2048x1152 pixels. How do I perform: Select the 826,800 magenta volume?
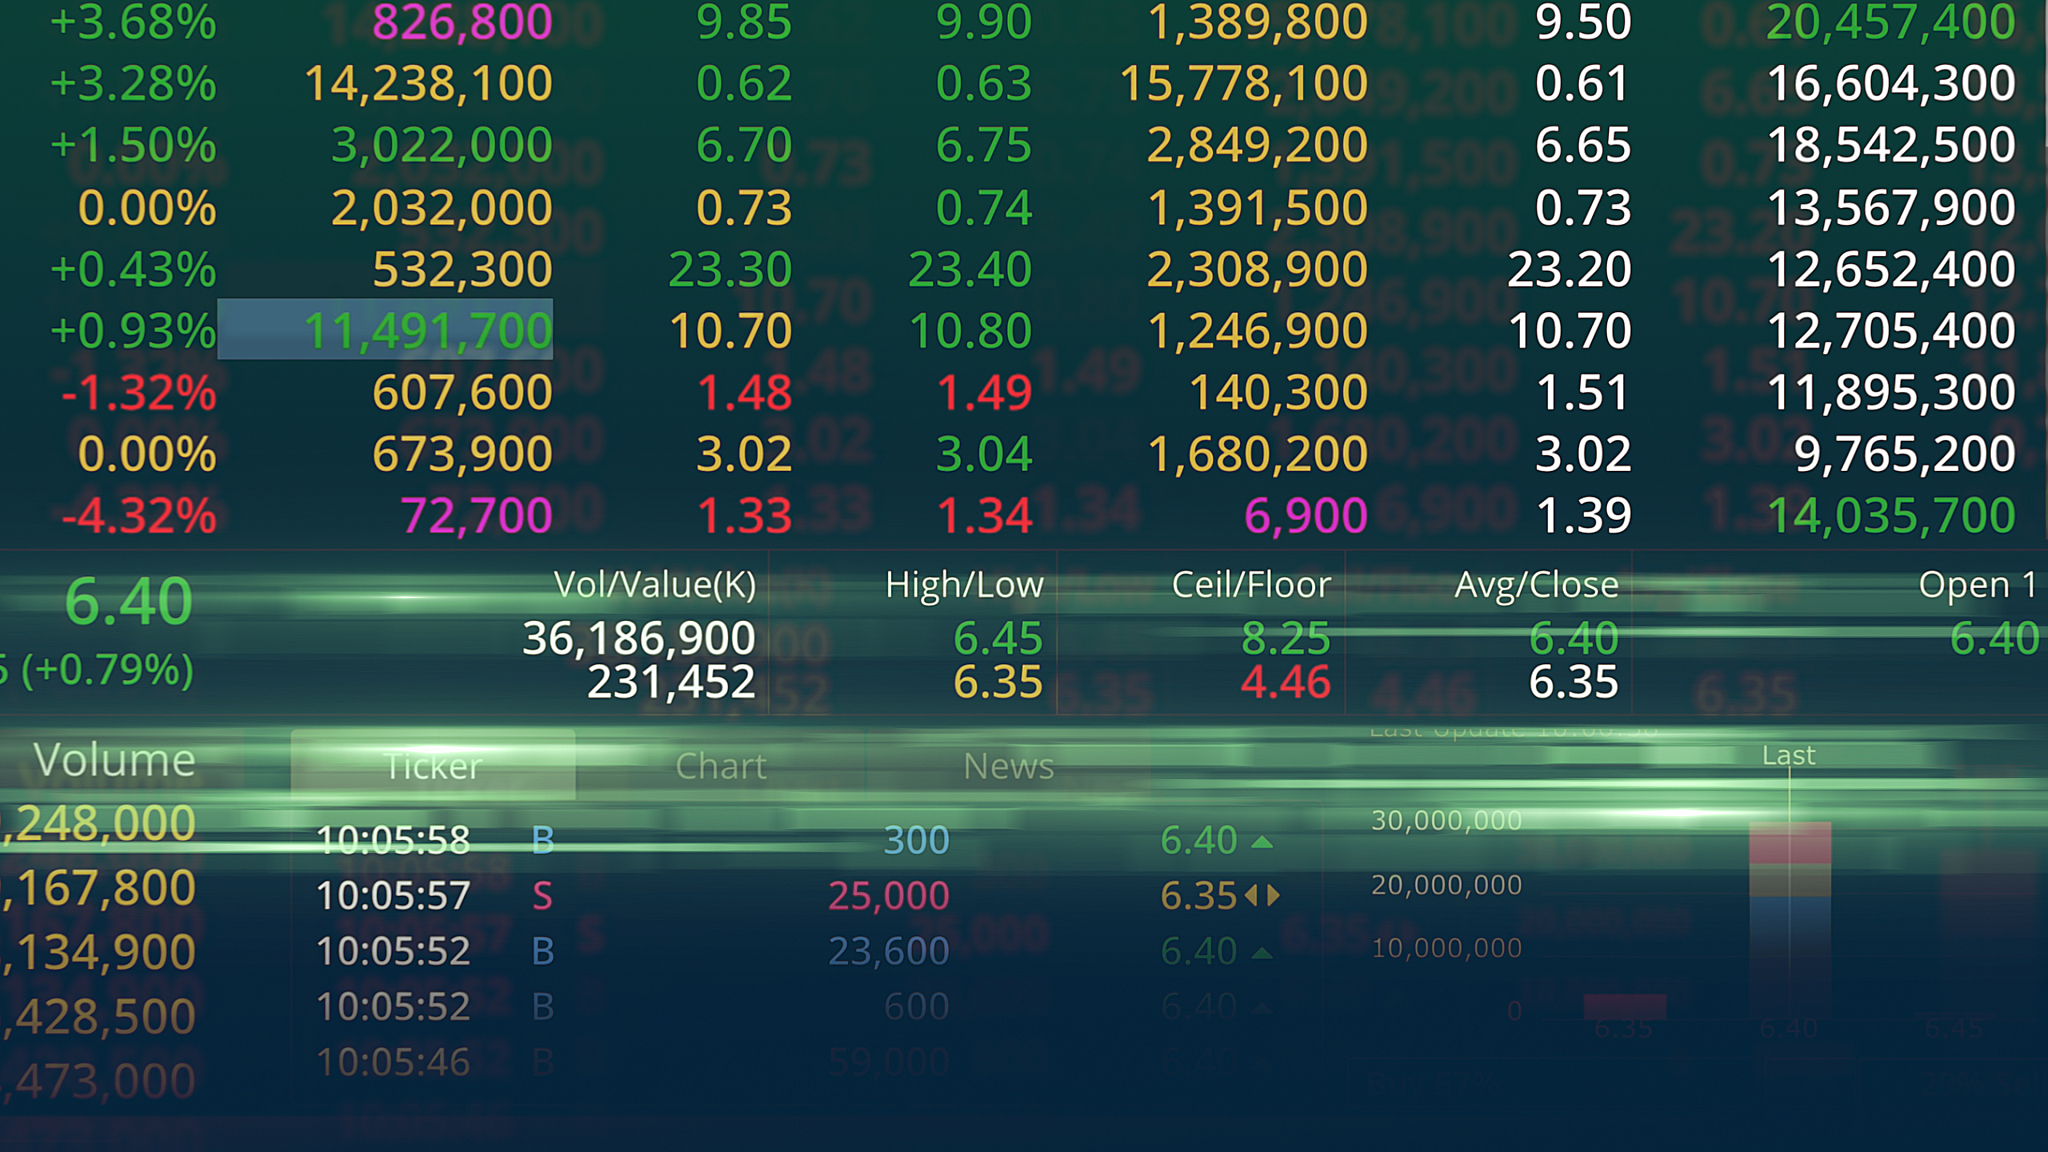point(462,22)
